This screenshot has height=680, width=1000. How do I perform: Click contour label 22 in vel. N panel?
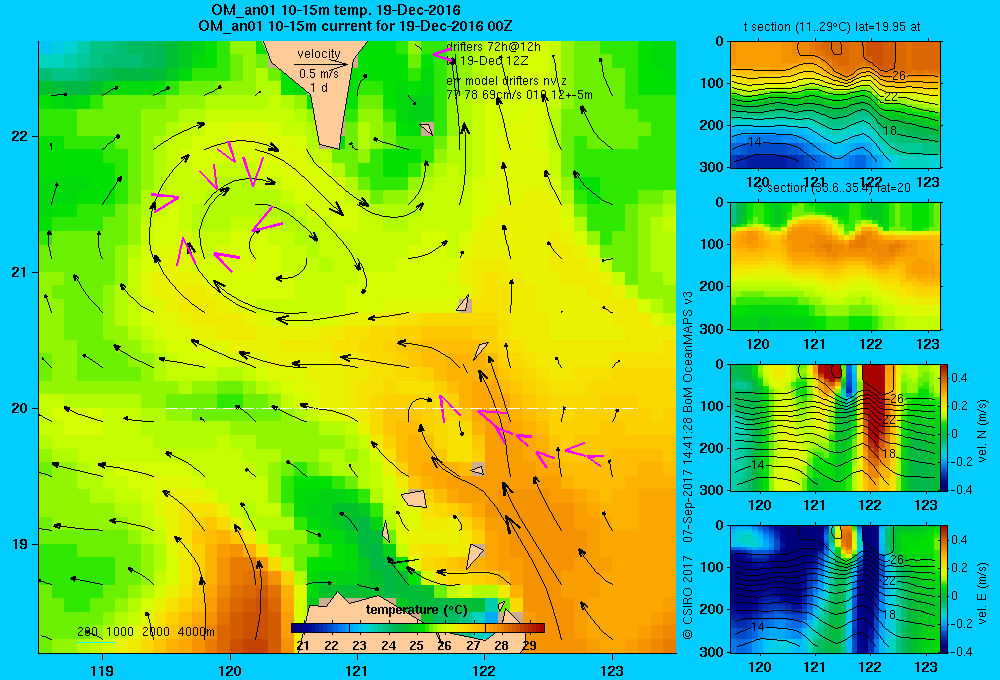[x=890, y=420]
